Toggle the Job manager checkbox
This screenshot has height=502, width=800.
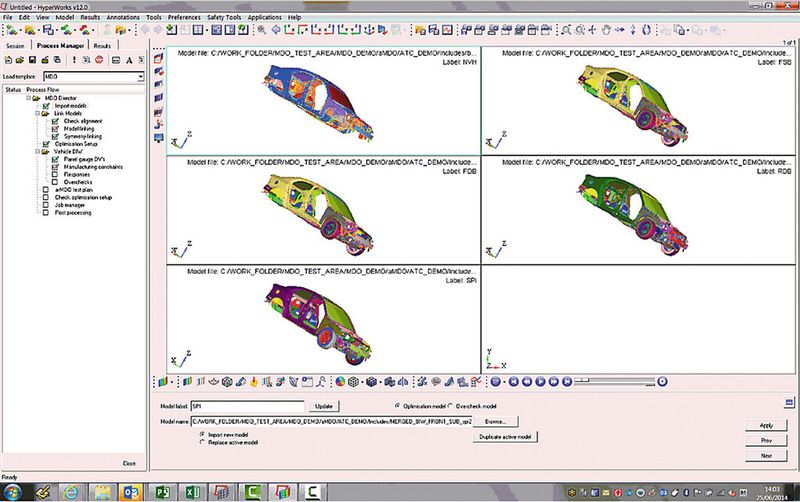(46, 205)
